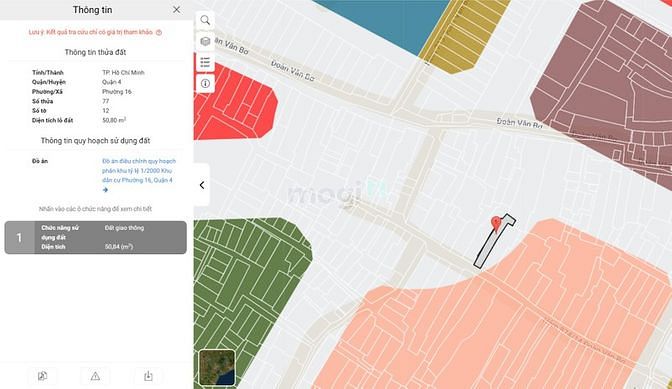This screenshot has height=389, width=672.
Task: Click the 50,84 (m²) area value in the card
Action: tap(119, 247)
